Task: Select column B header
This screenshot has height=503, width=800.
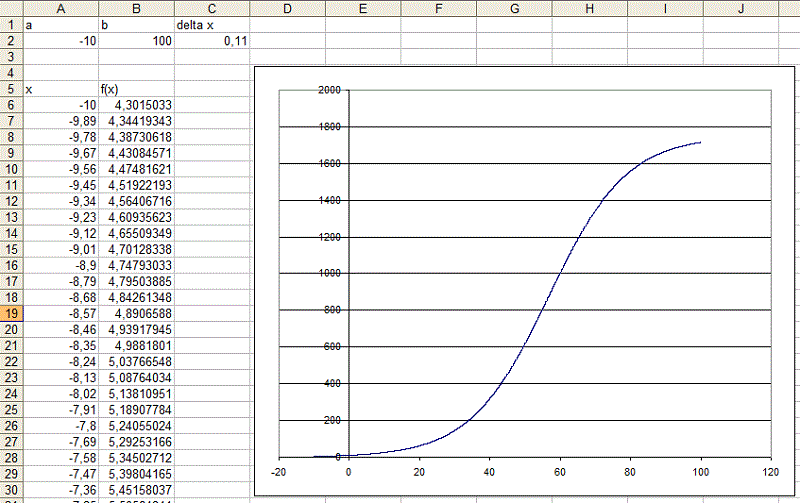Action: click(x=137, y=8)
